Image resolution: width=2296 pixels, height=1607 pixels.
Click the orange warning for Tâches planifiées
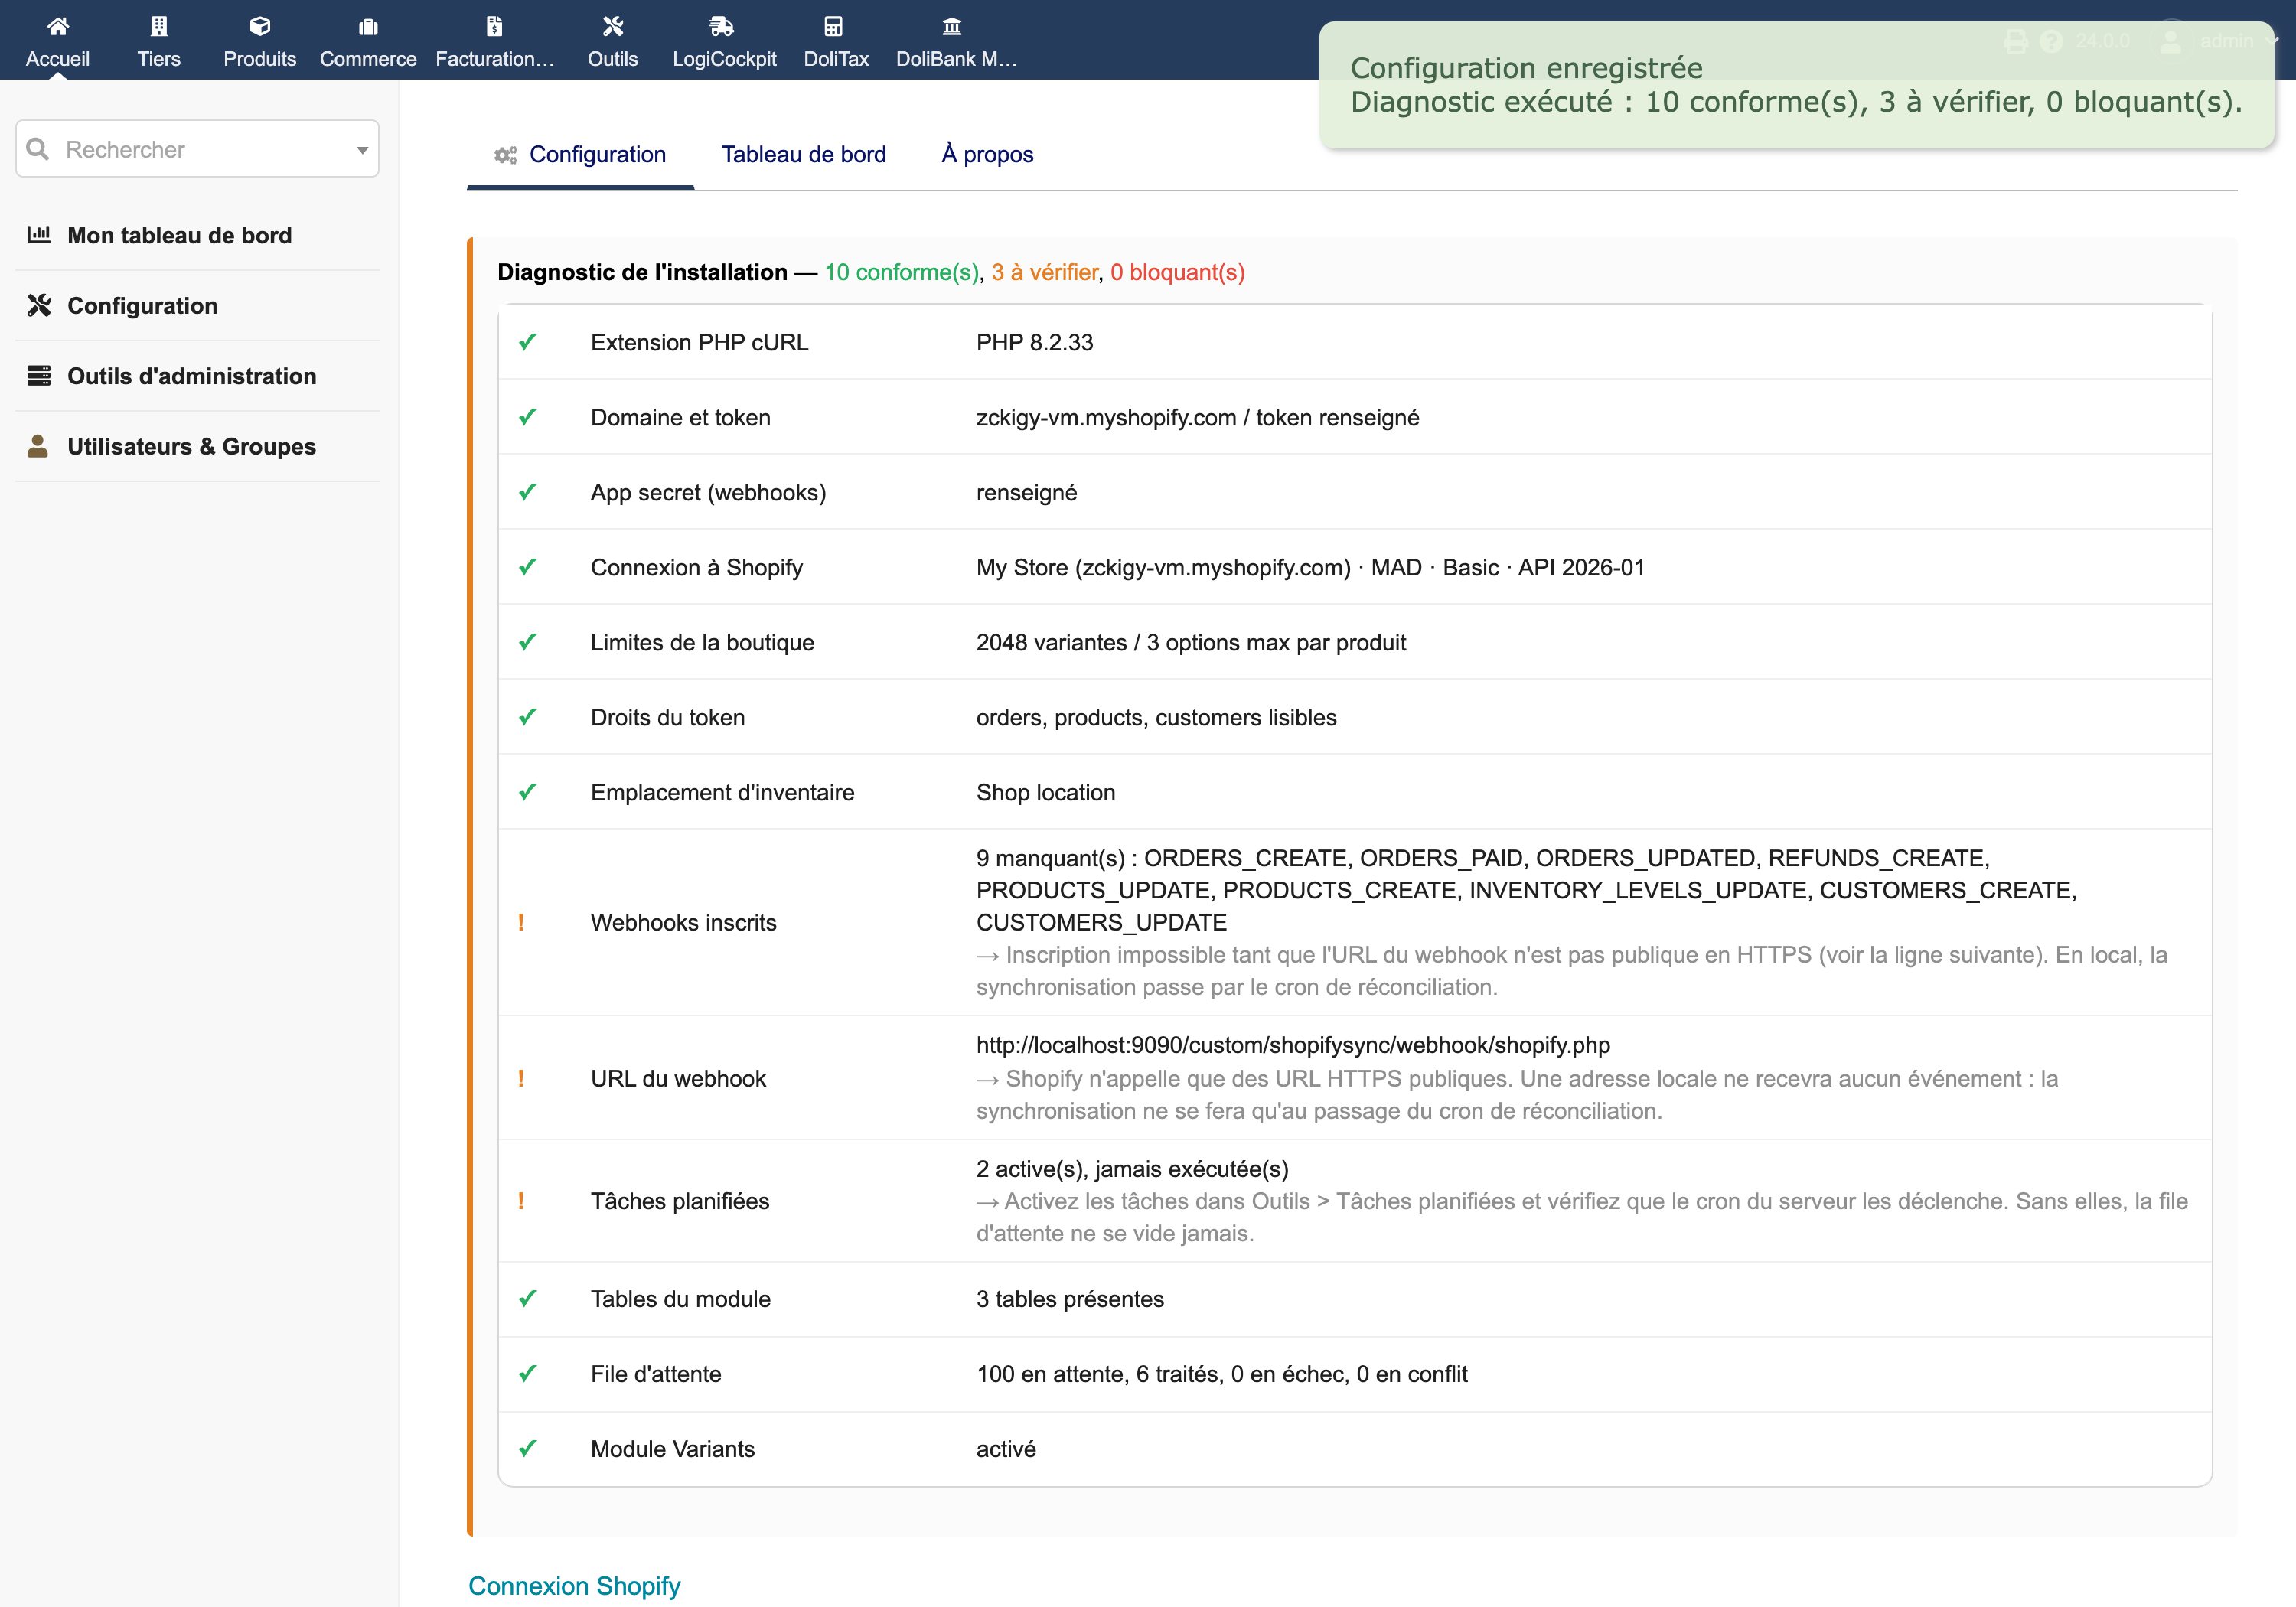click(x=521, y=1201)
